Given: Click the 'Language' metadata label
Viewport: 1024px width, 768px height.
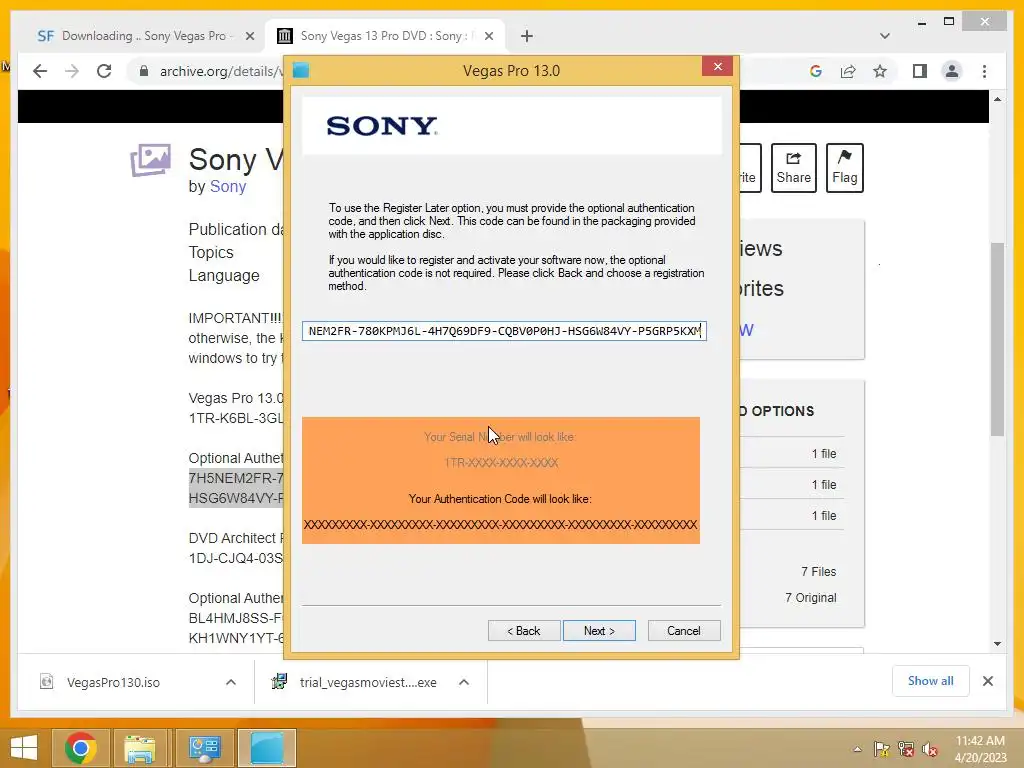Looking at the screenshot, I should [224, 276].
